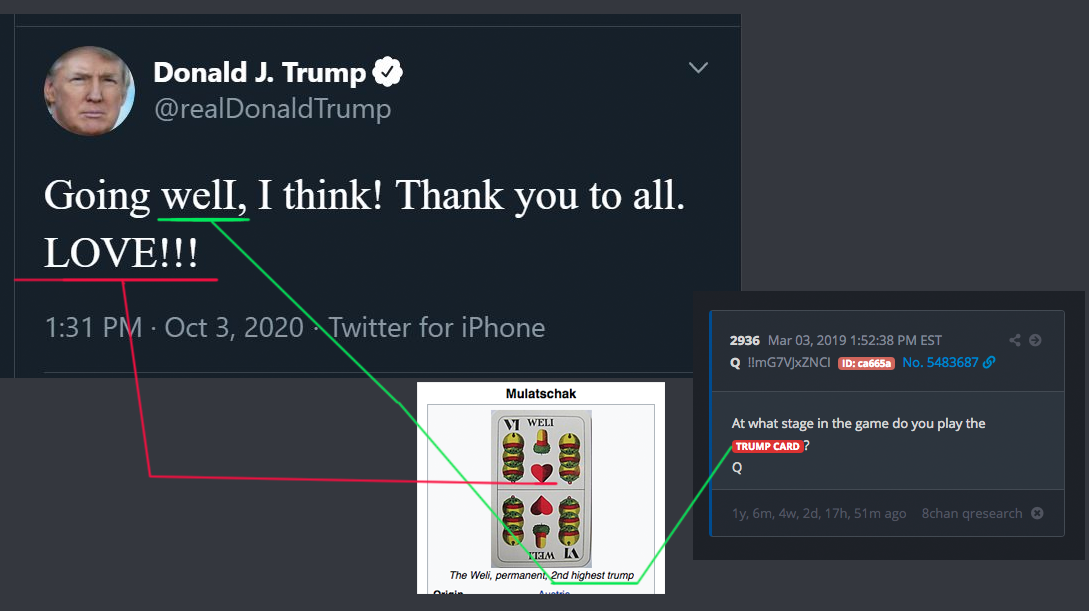This screenshot has height=611, width=1089.
Task: Click the red TRUMP CARD highlight tag
Action: [x=767, y=446]
